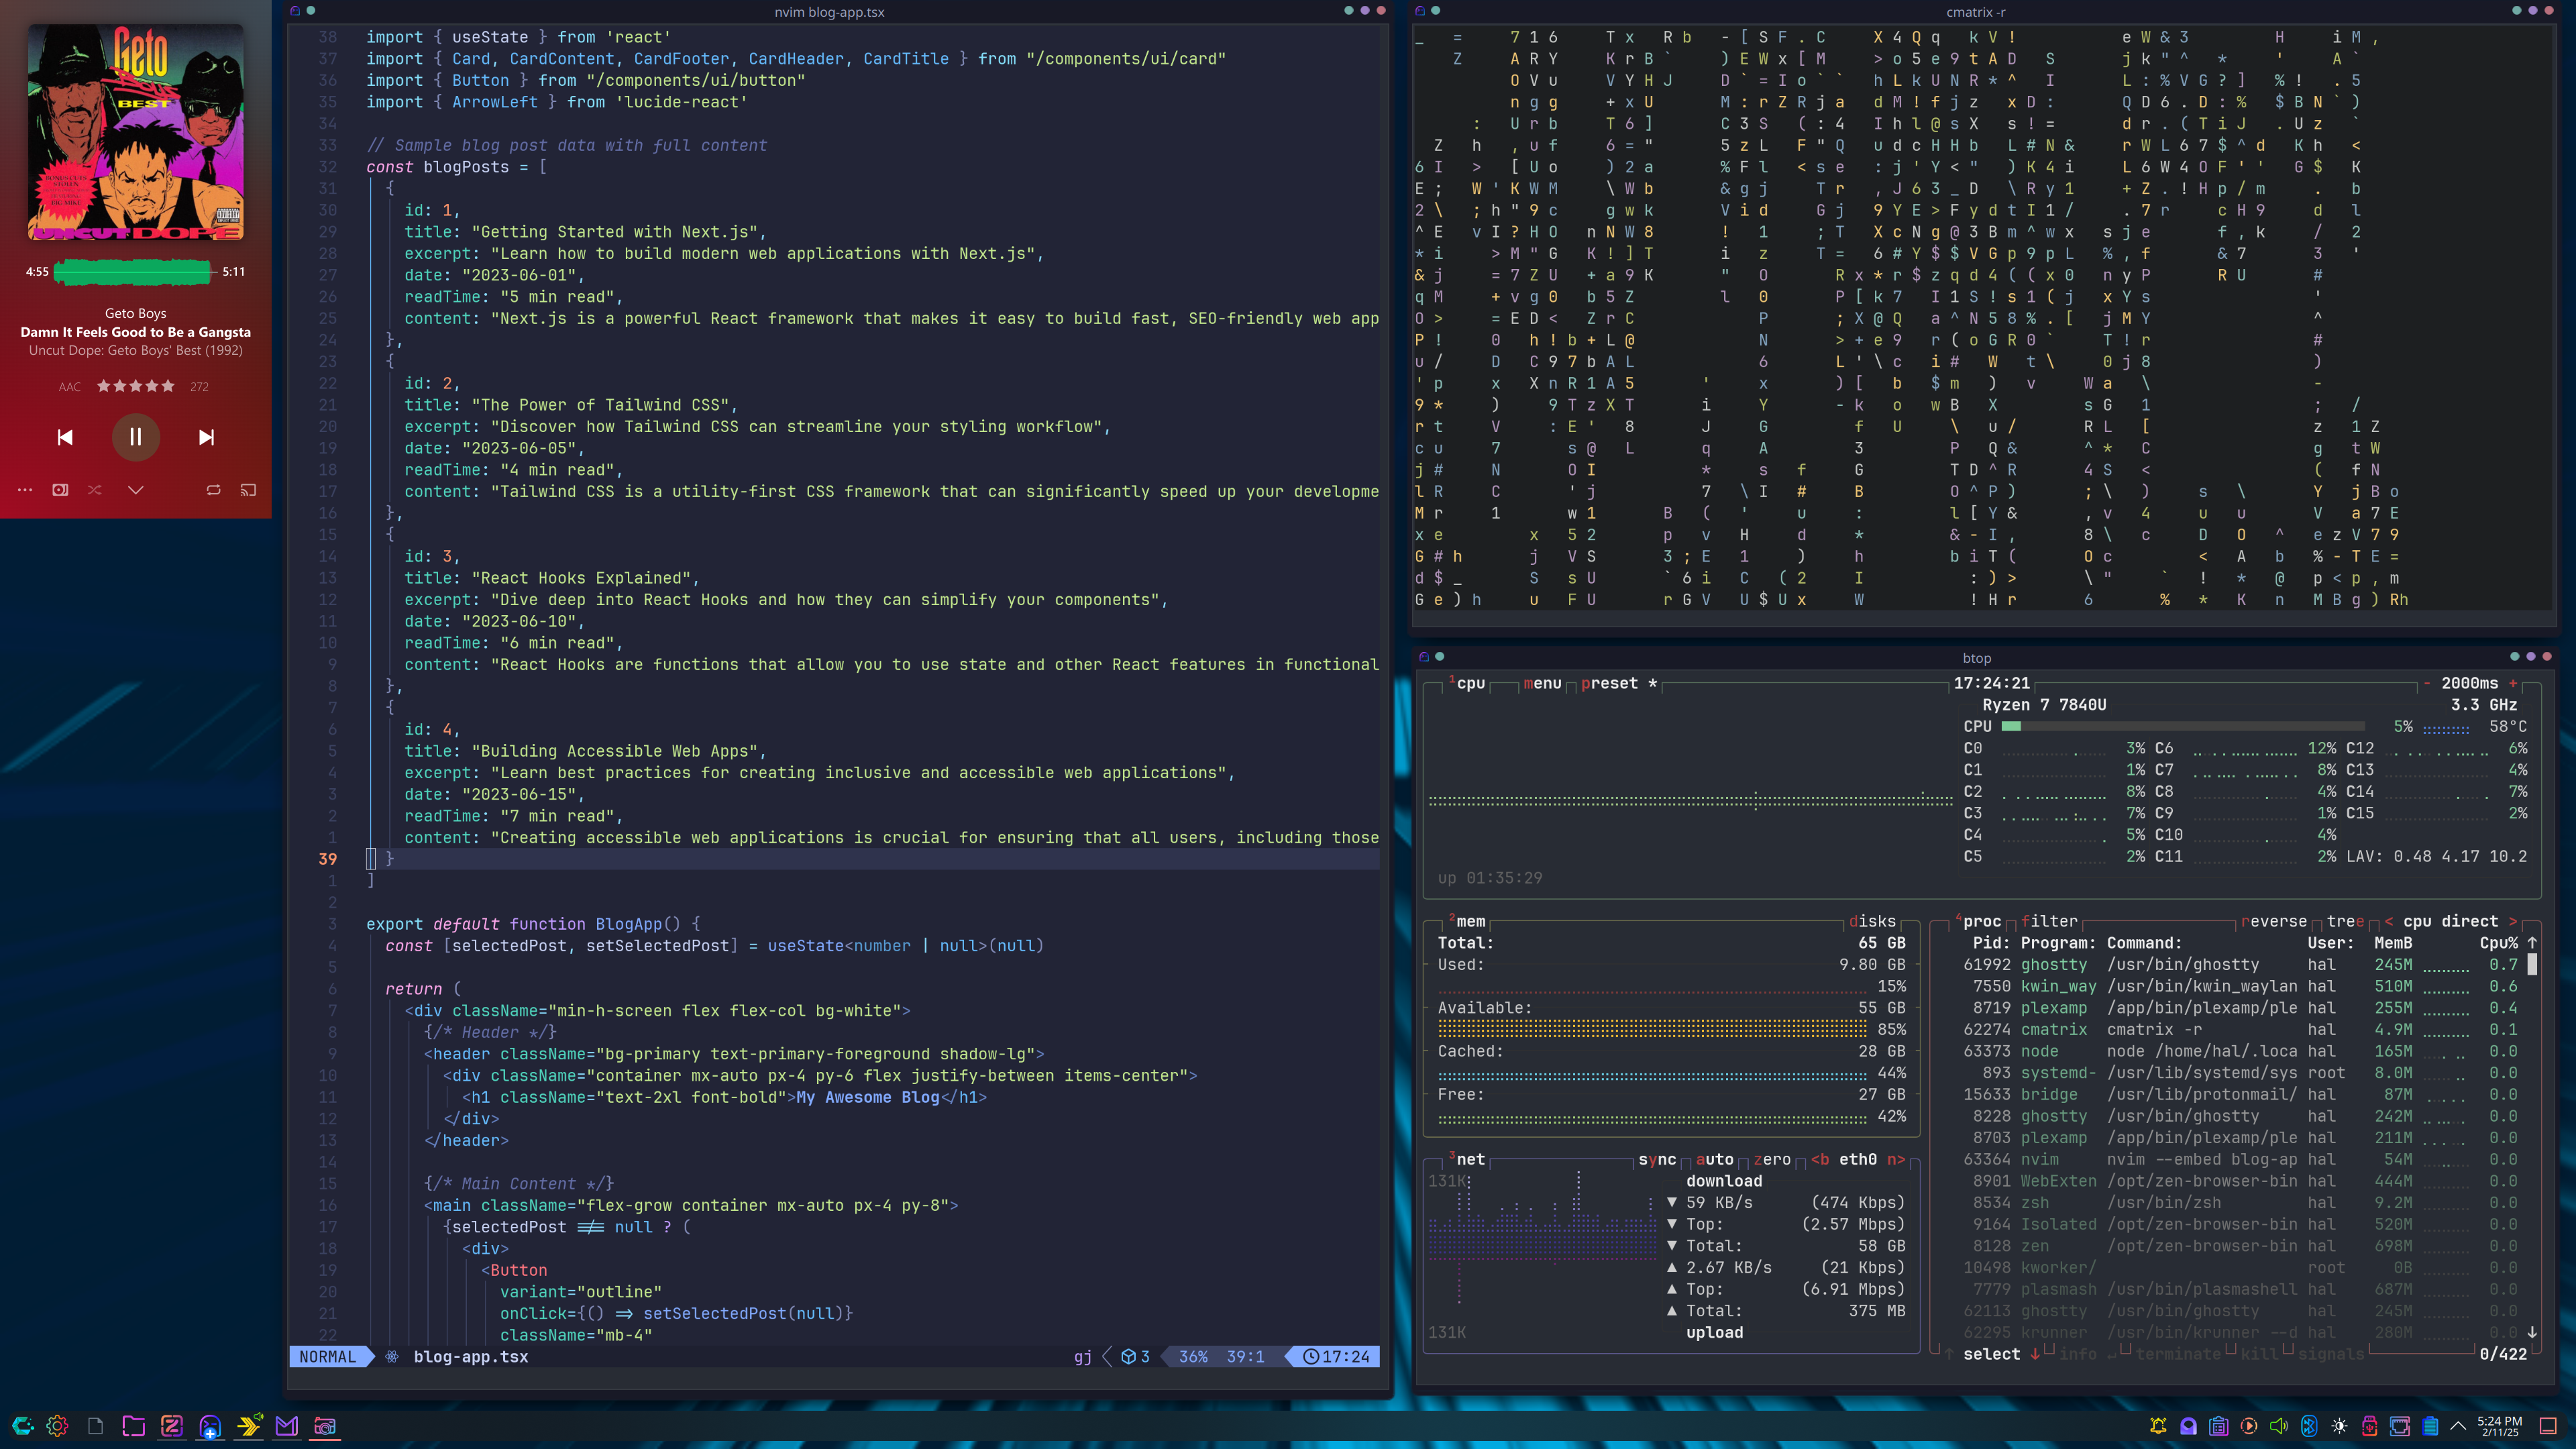Open wired network tray icon

click(2400, 1426)
